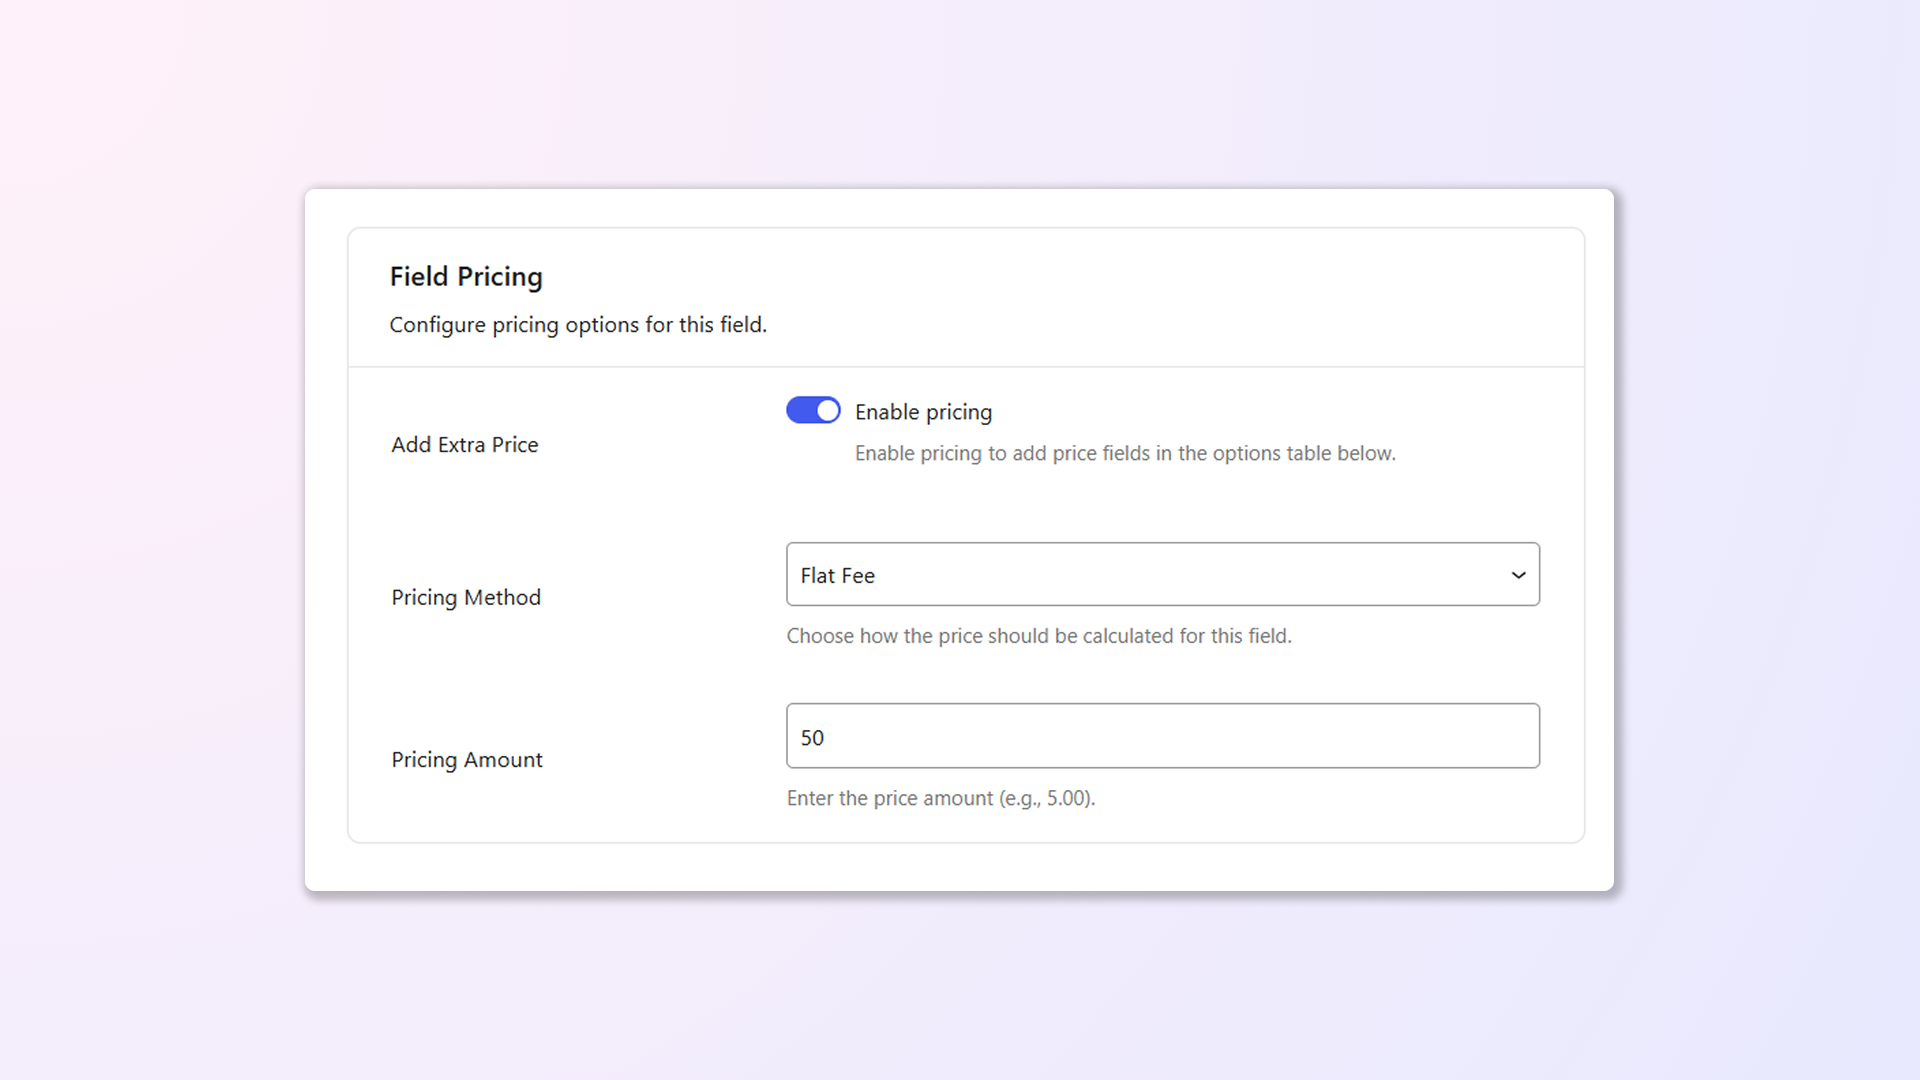The image size is (1920, 1080).
Task: Click the helper text below Enable pricing
Action: [1124, 454]
